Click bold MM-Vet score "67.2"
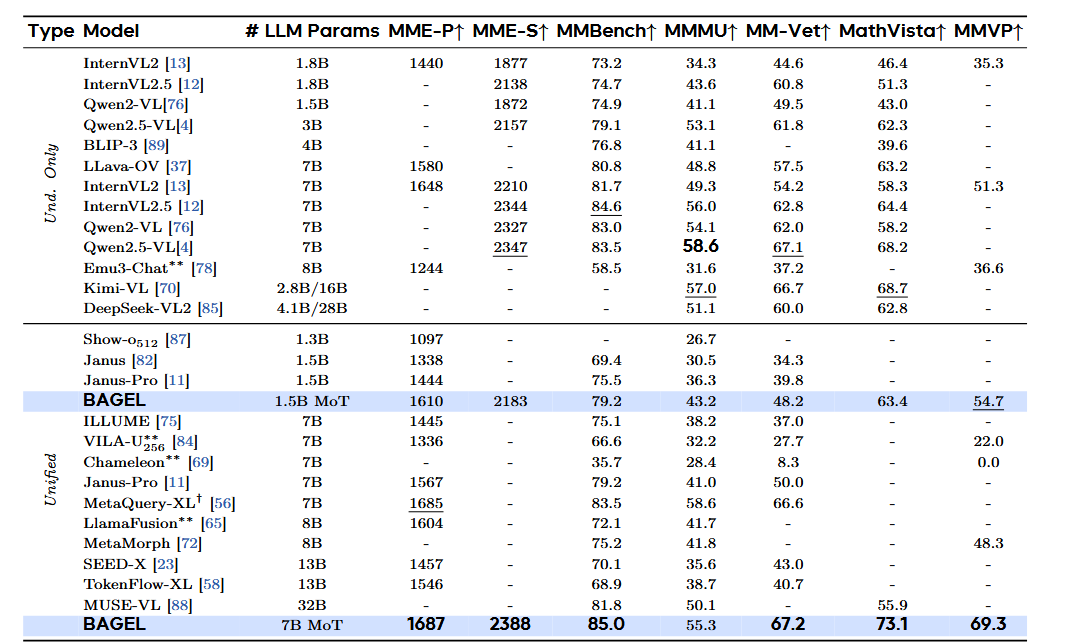Image resolution: width=1075 pixels, height=644 pixels. click(788, 624)
